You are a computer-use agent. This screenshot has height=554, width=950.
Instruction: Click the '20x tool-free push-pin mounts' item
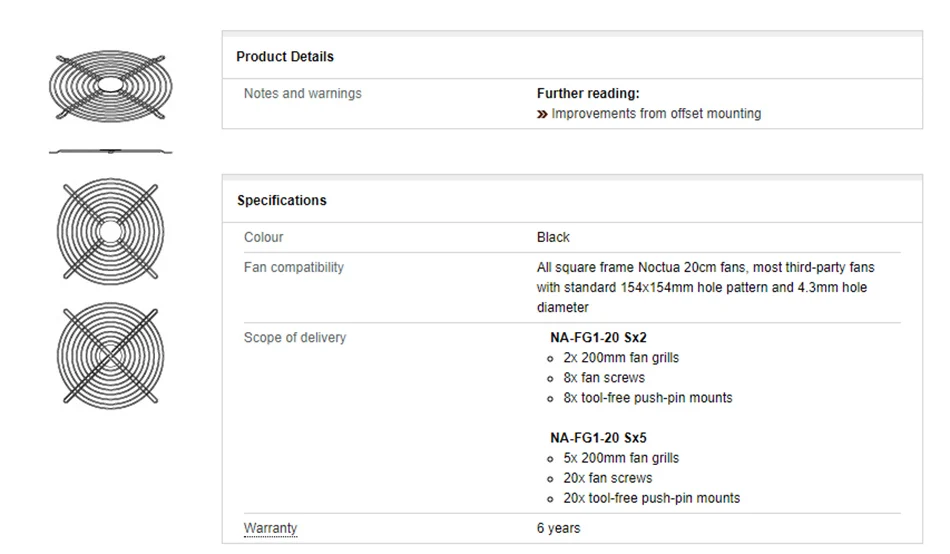tap(651, 498)
